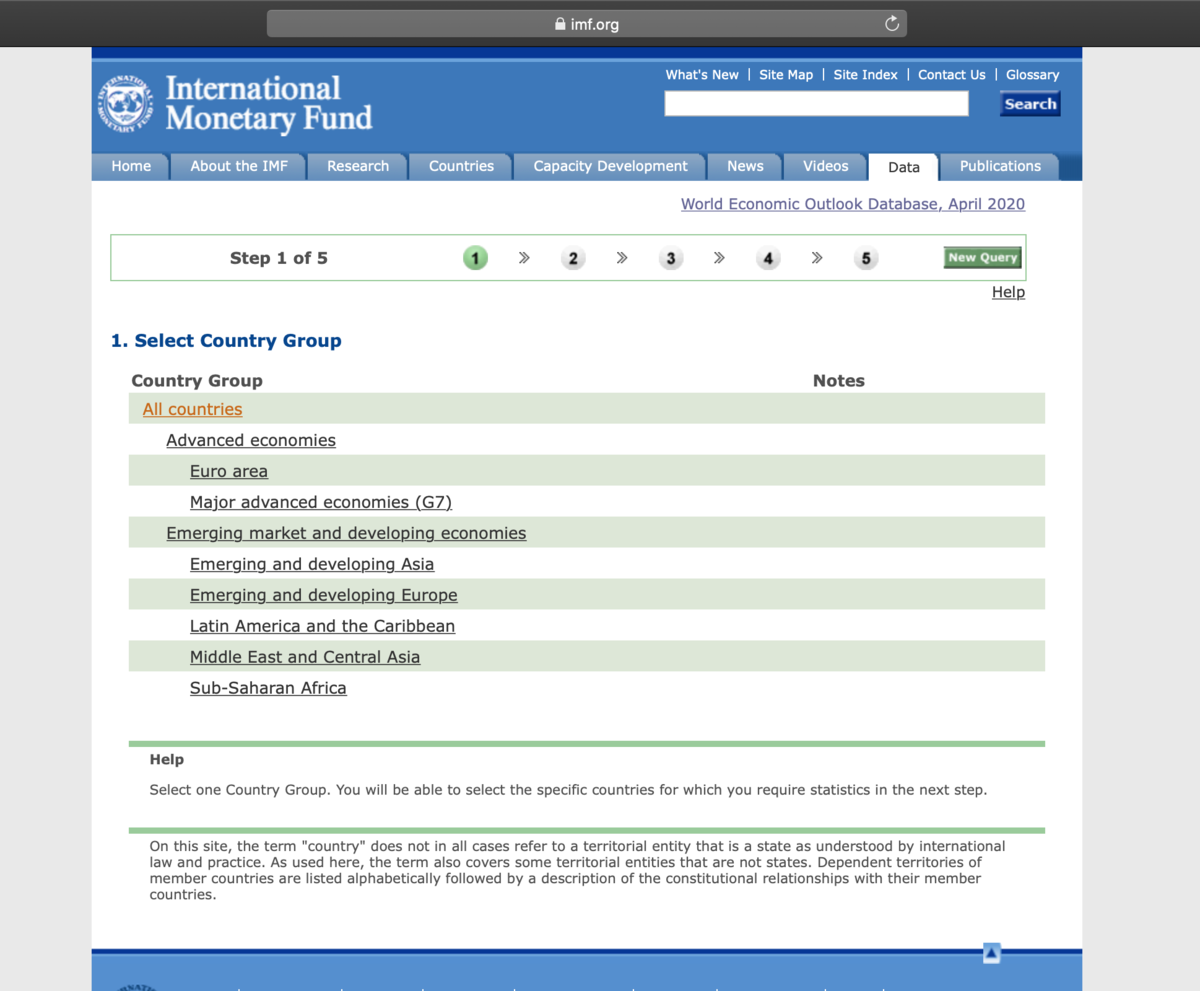Go to step 1 circle
The width and height of the screenshot is (1200, 991).
click(475, 258)
